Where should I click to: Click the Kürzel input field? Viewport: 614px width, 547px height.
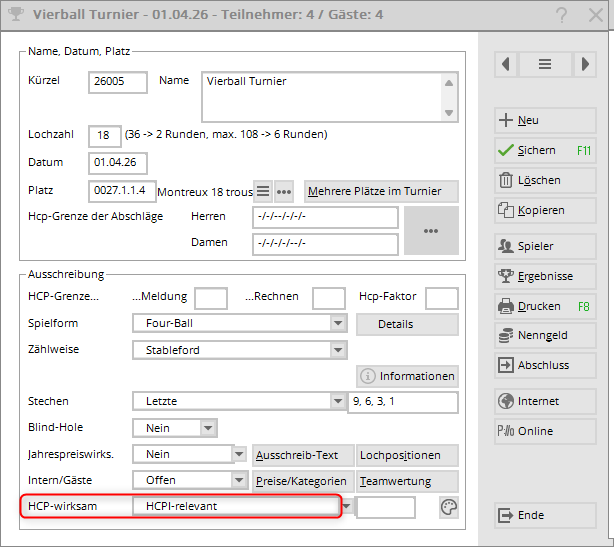point(118,82)
